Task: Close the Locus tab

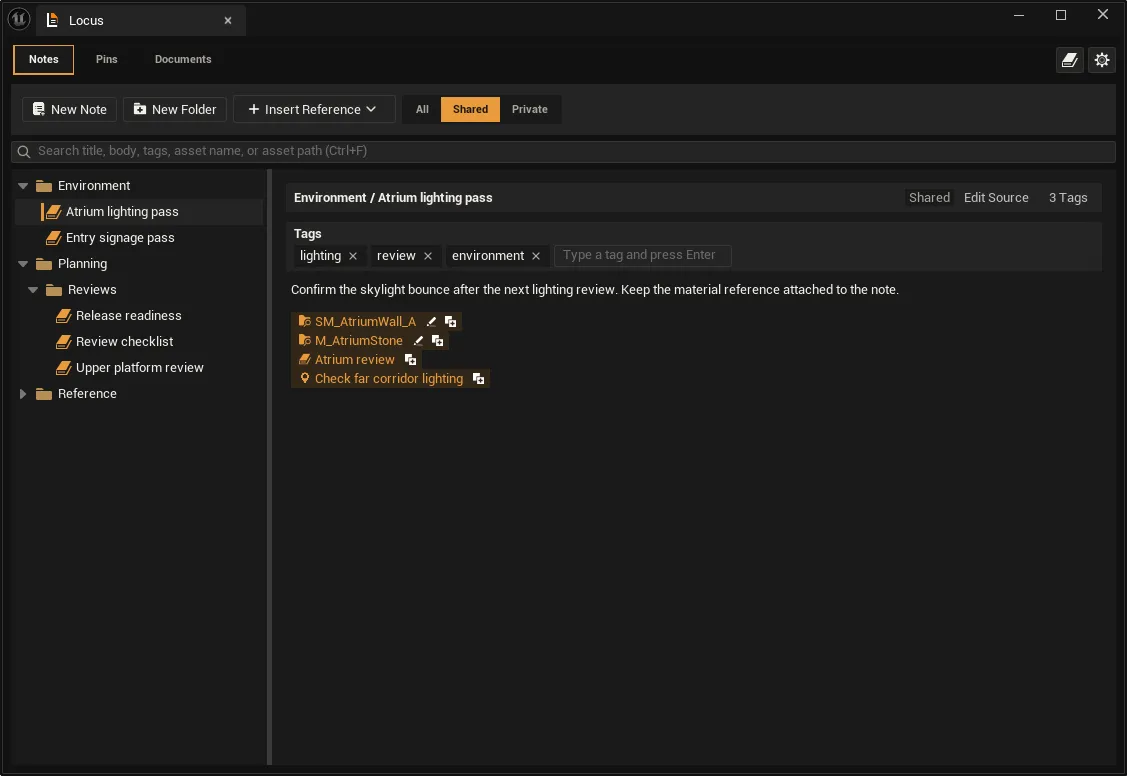Action: coord(228,21)
